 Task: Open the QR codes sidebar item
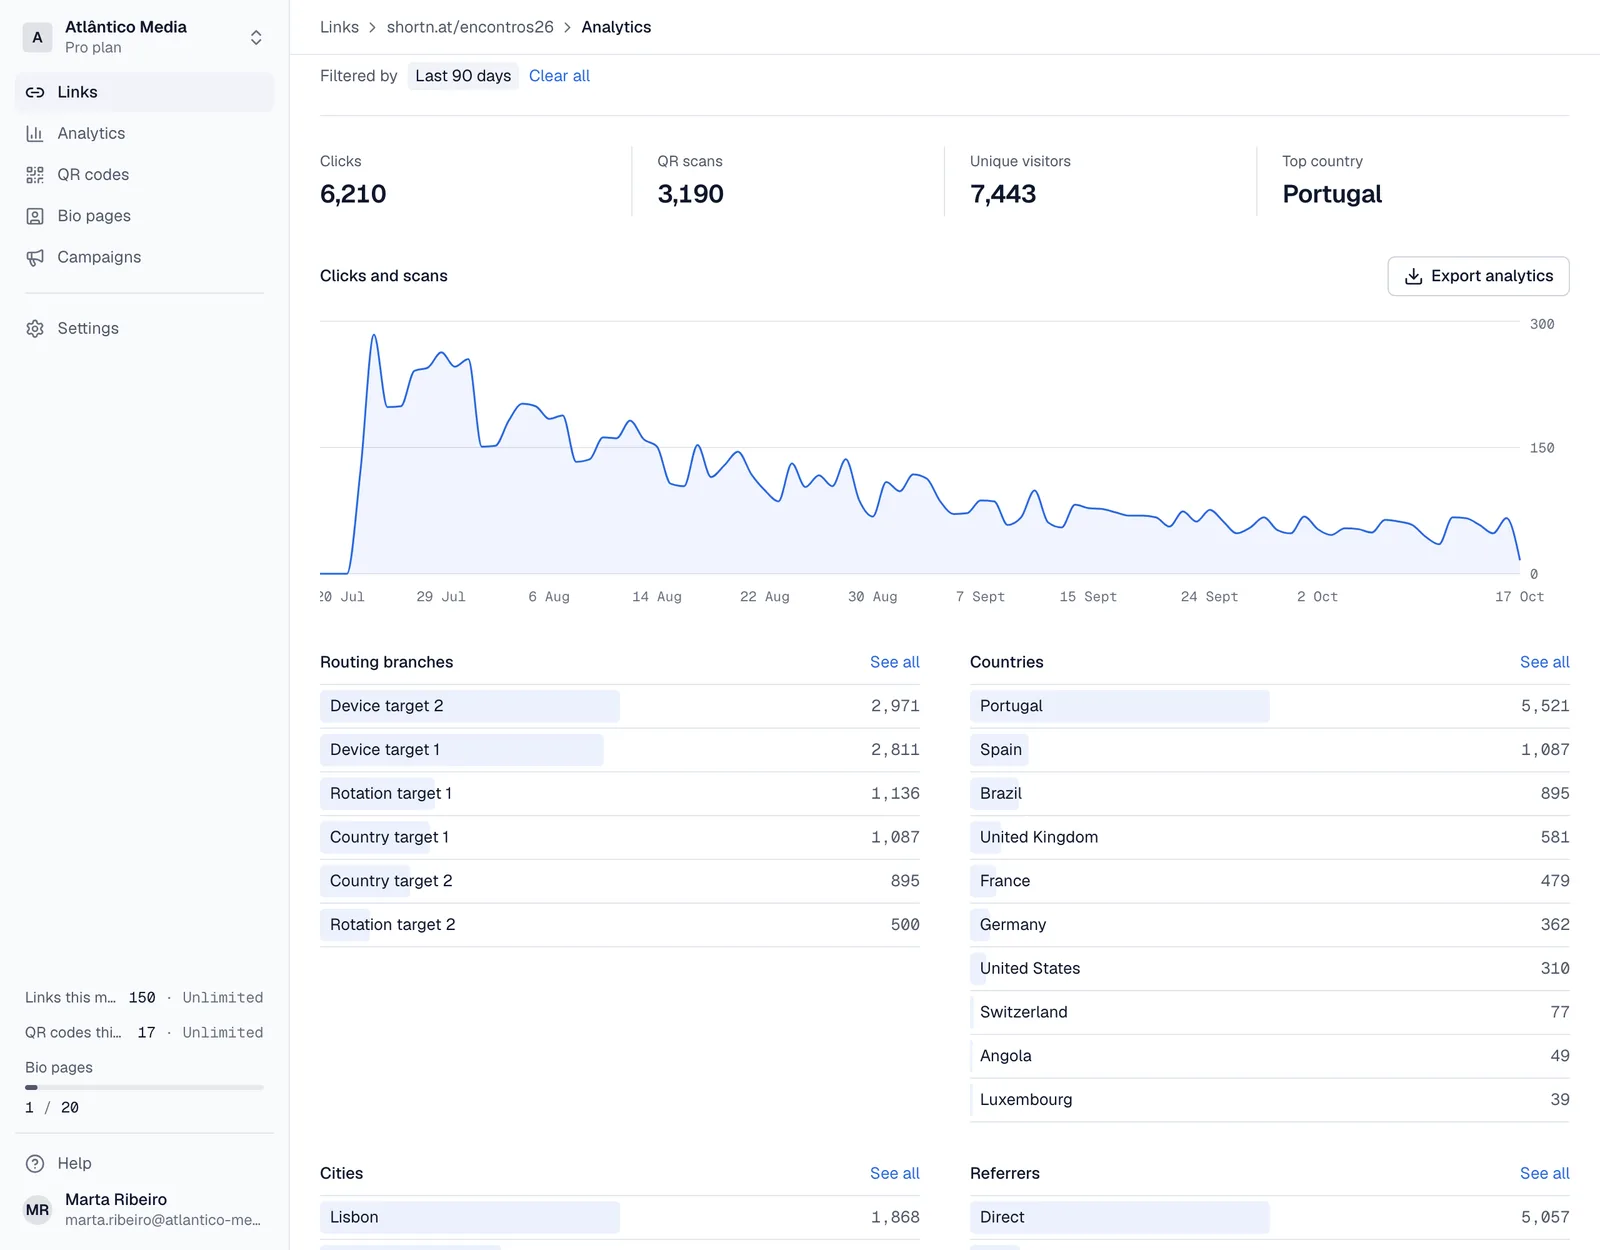145,175
